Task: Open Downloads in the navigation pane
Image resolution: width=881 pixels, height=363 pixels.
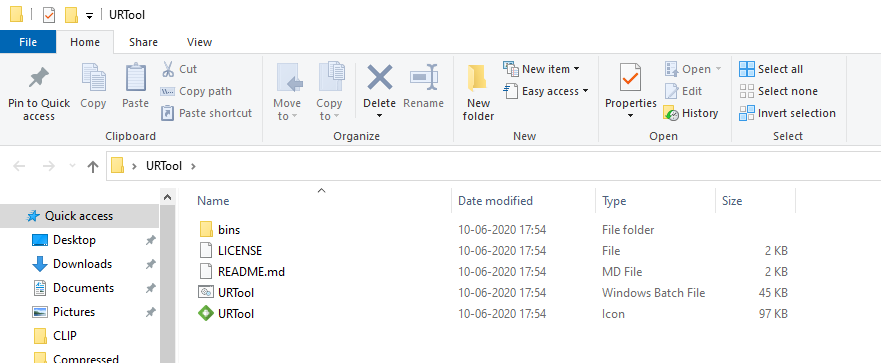Action: click(x=82, y=264)
